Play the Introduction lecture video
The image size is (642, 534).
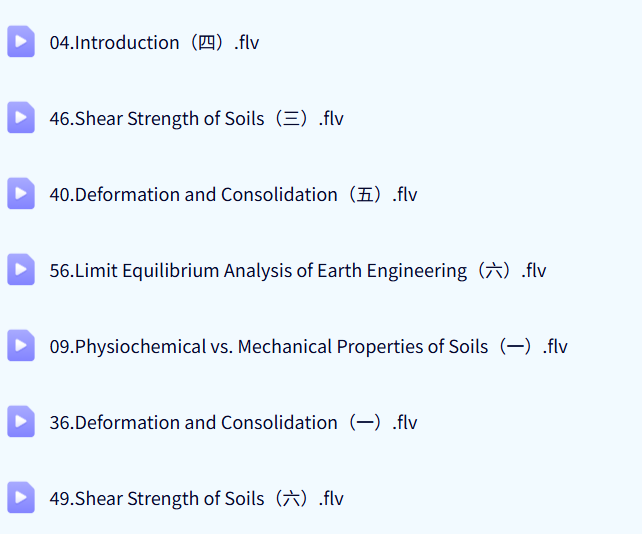tap(154, 43)
